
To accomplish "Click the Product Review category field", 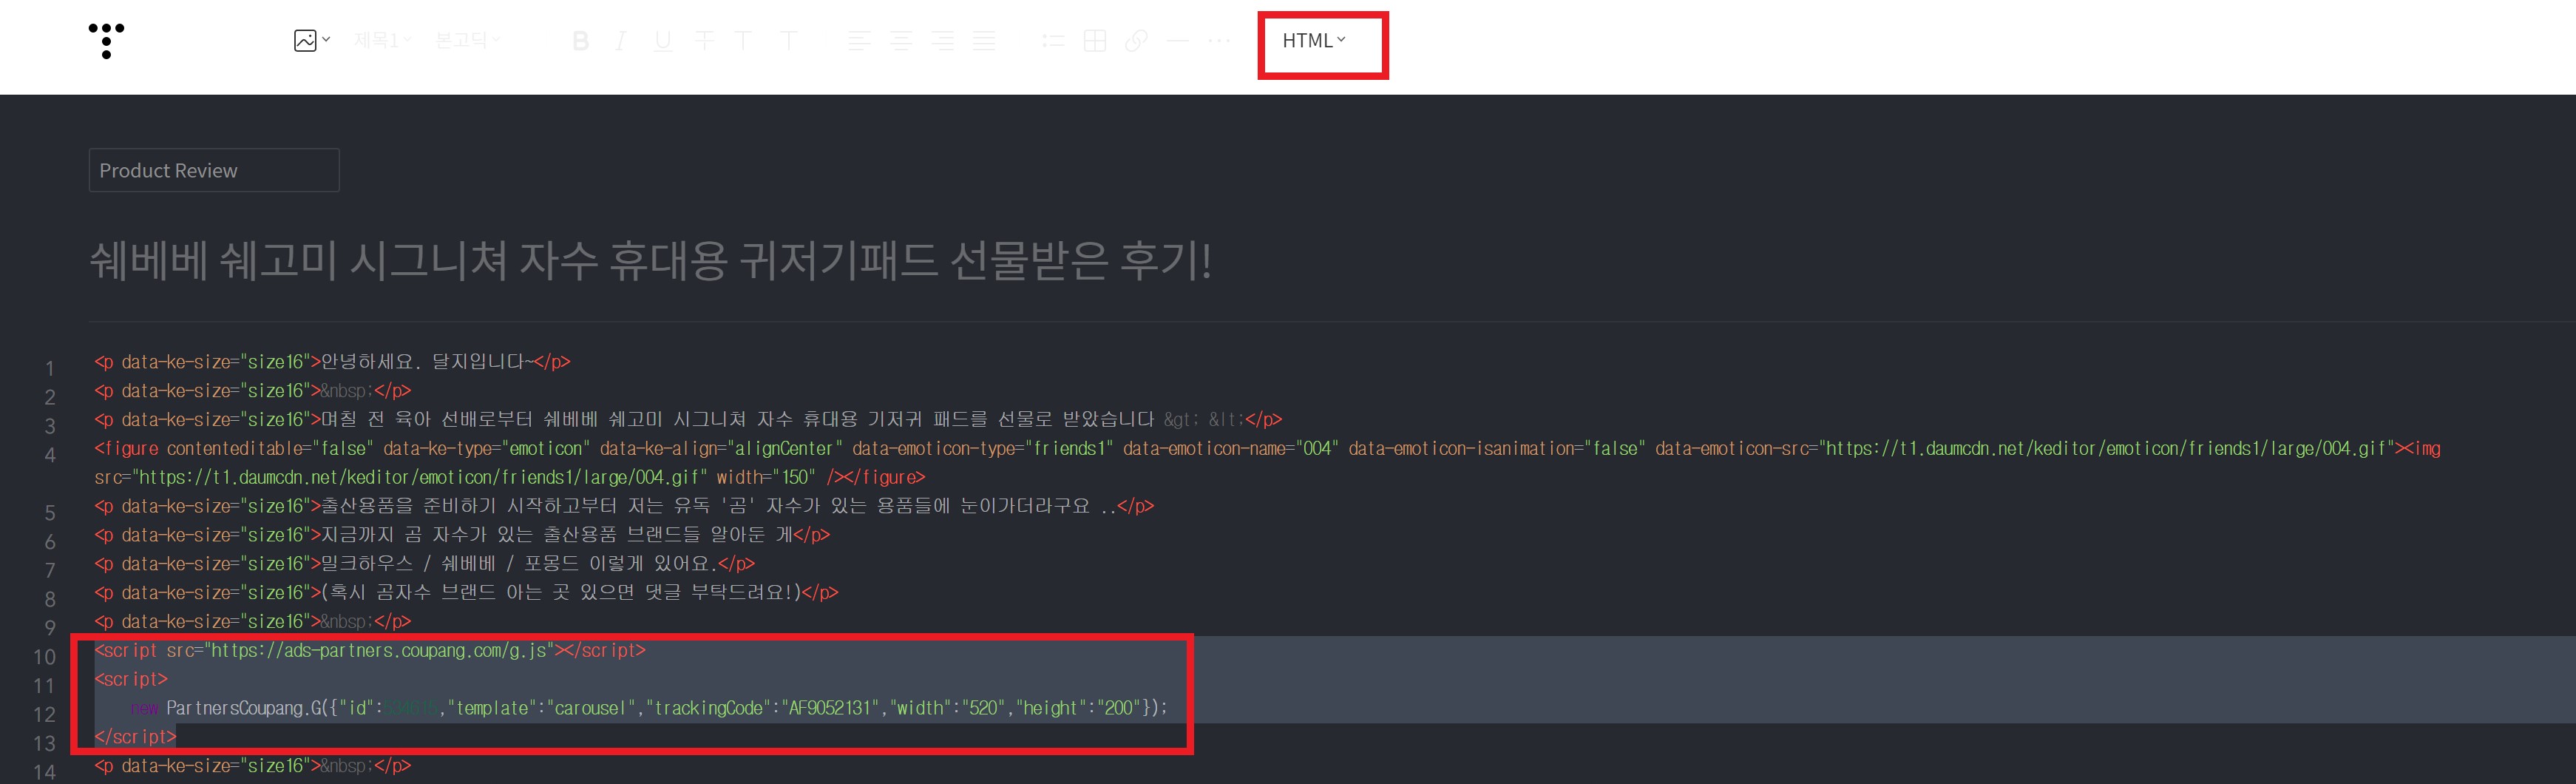I will tap(214, 170).
